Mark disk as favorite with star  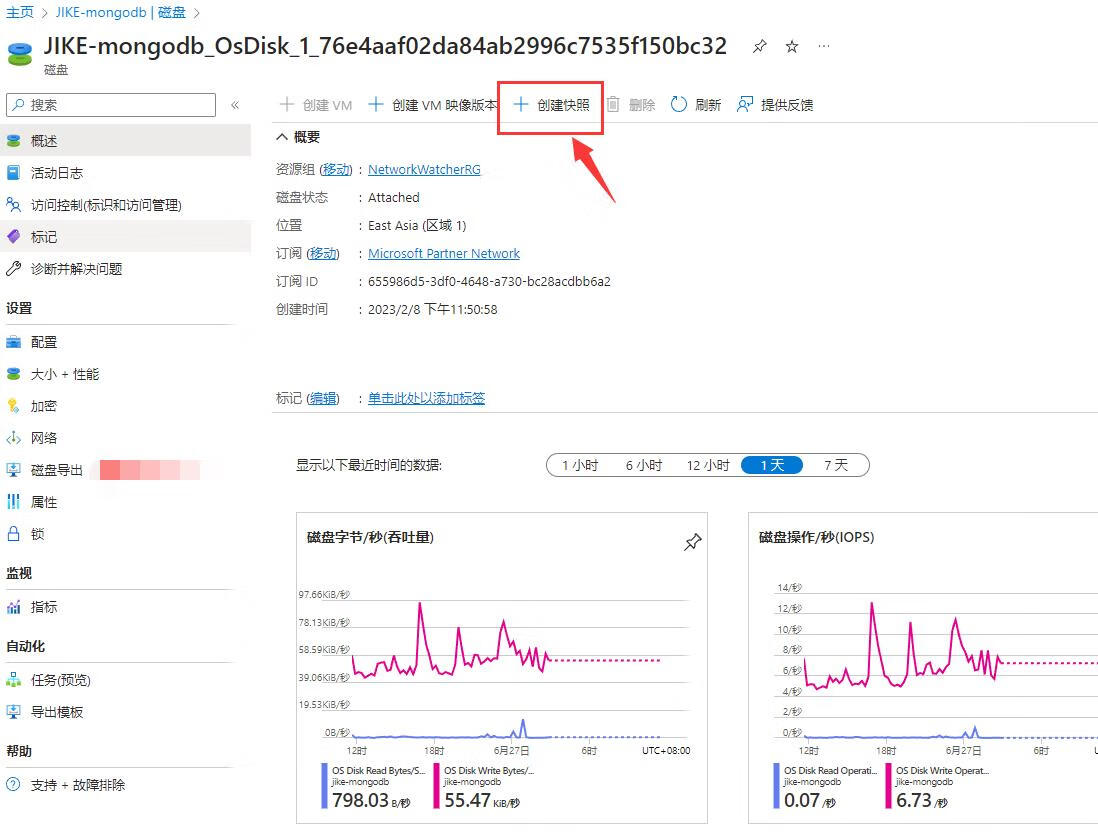(x=792, y=47)
